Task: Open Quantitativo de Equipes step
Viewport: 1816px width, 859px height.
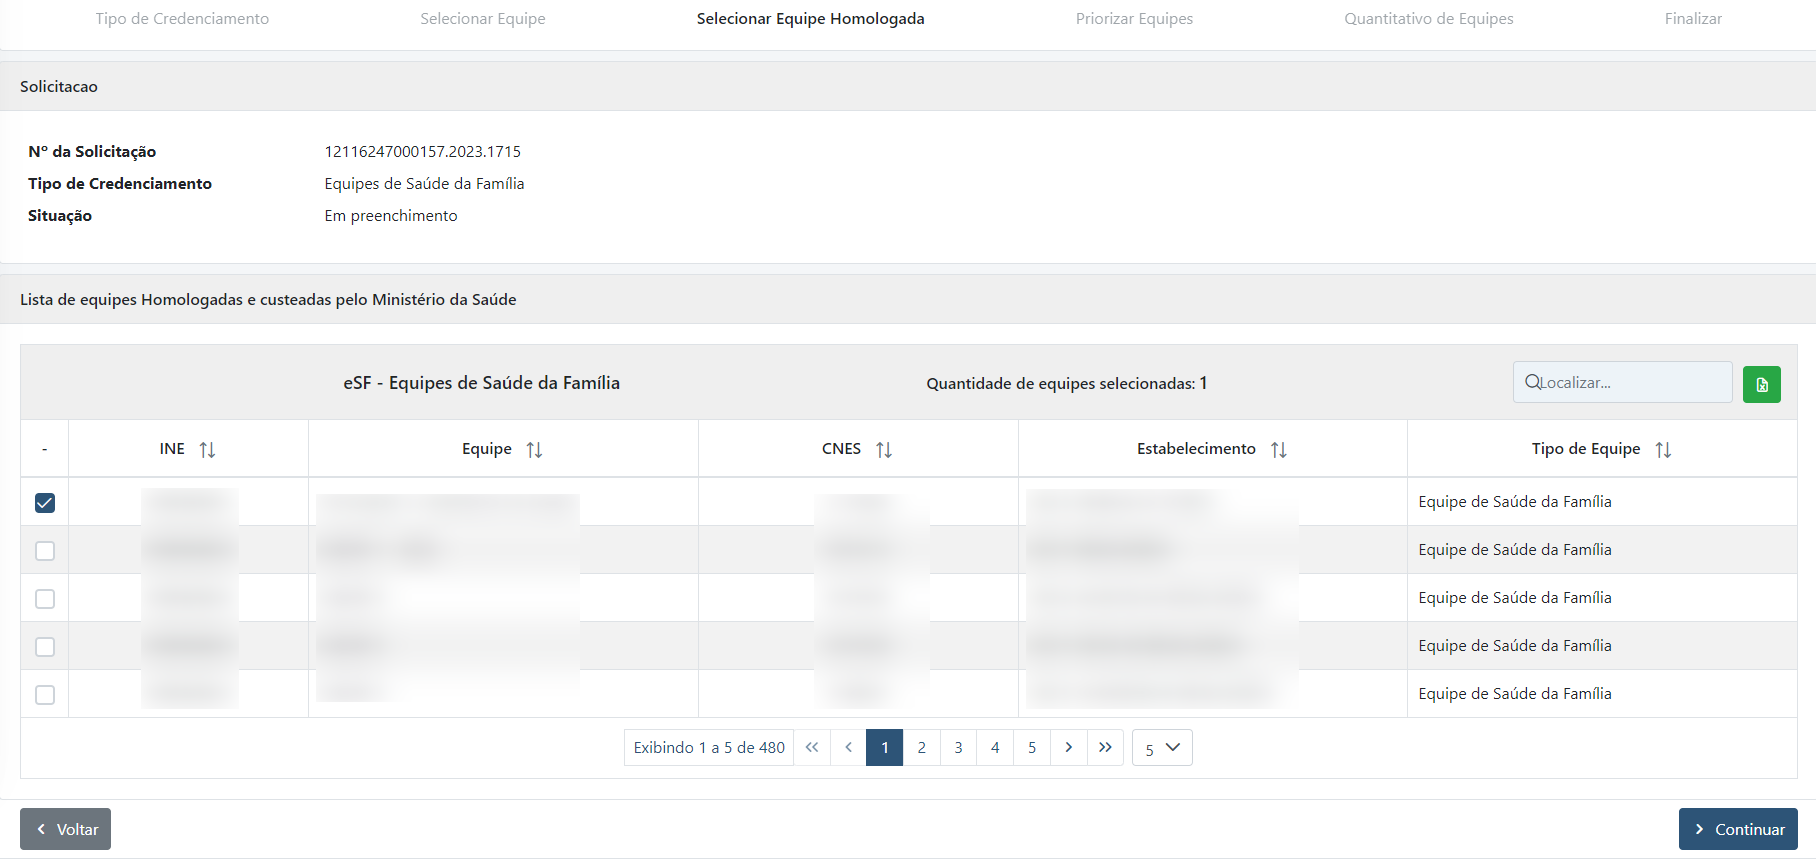Action: (x=1429, y=19)
